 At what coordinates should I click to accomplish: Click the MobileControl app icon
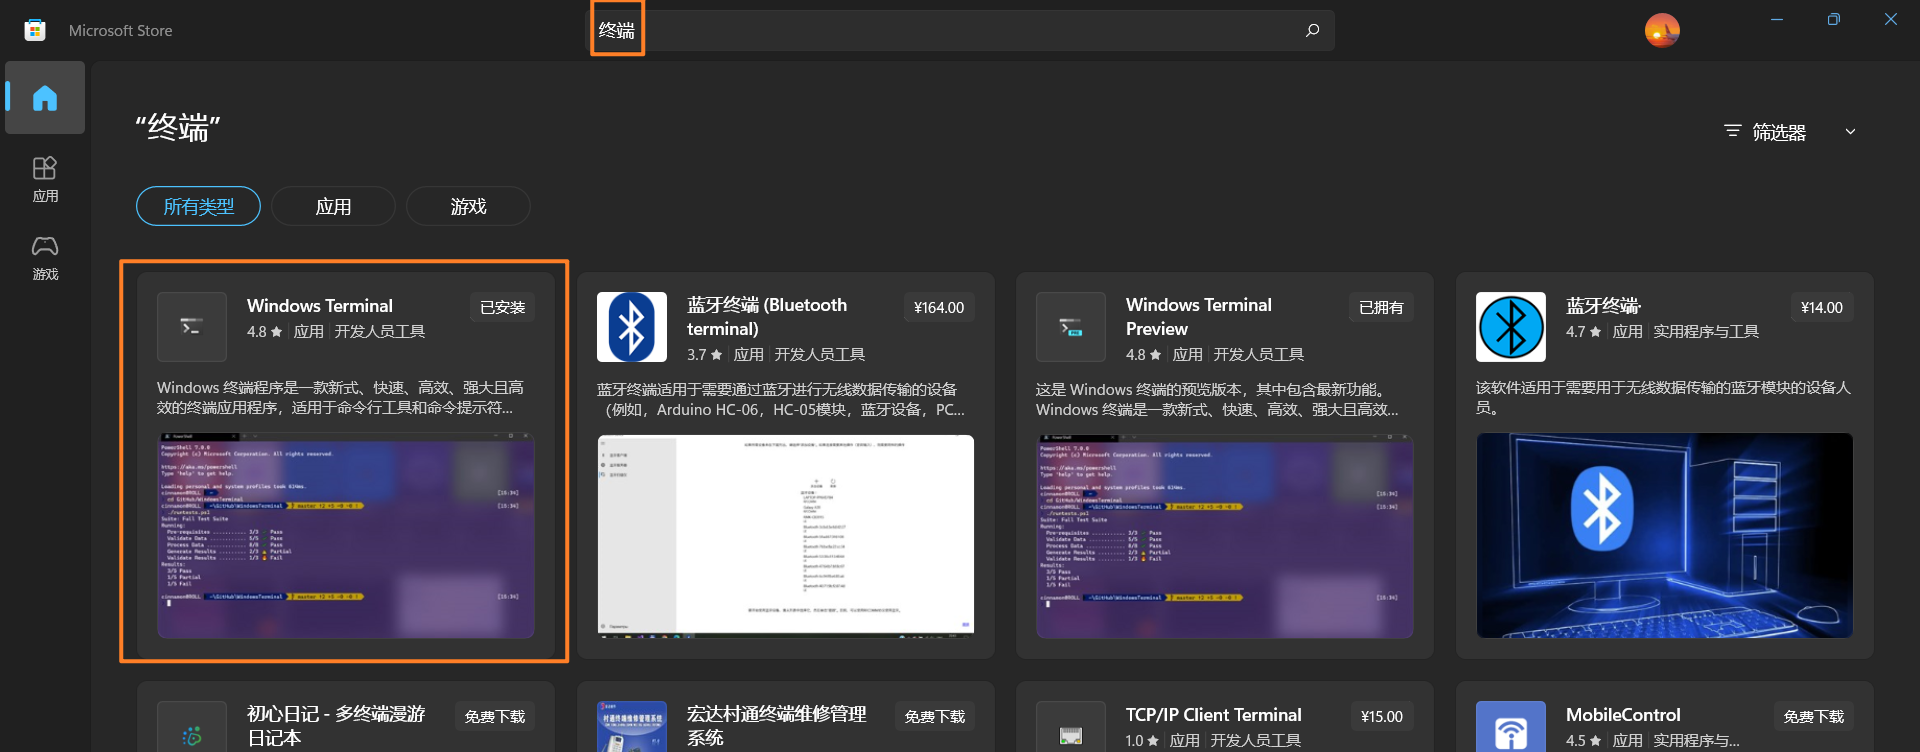[x=1511, y=727]
